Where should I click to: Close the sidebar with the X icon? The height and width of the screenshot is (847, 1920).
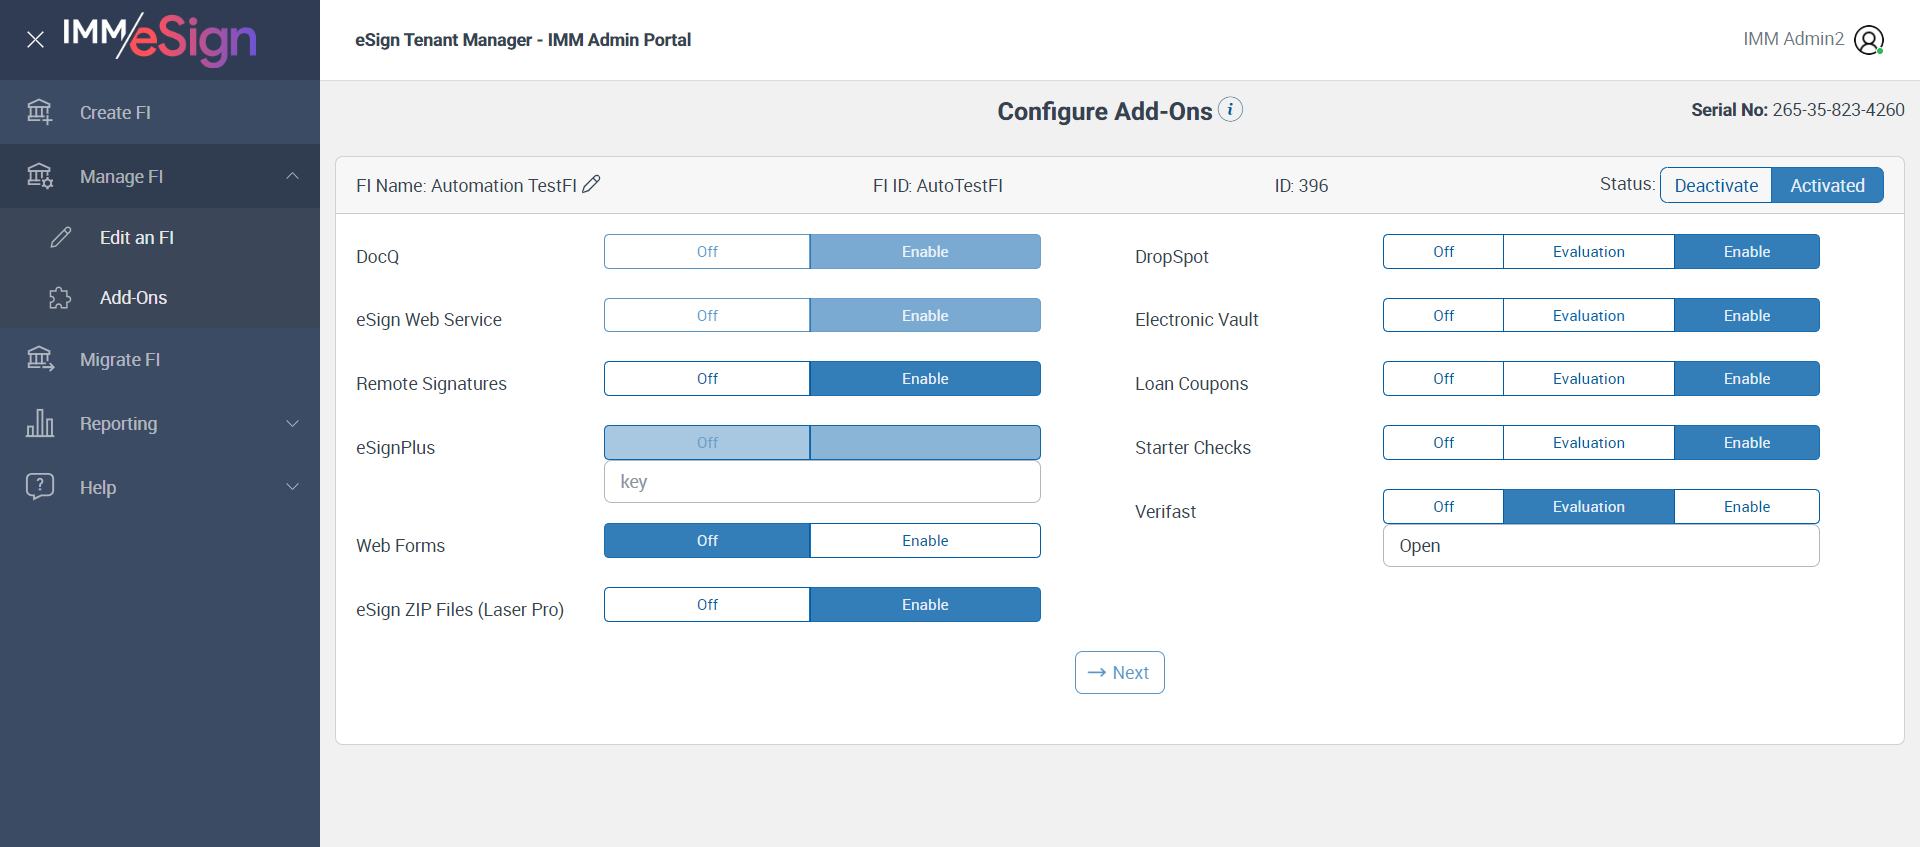coord(35,40)
